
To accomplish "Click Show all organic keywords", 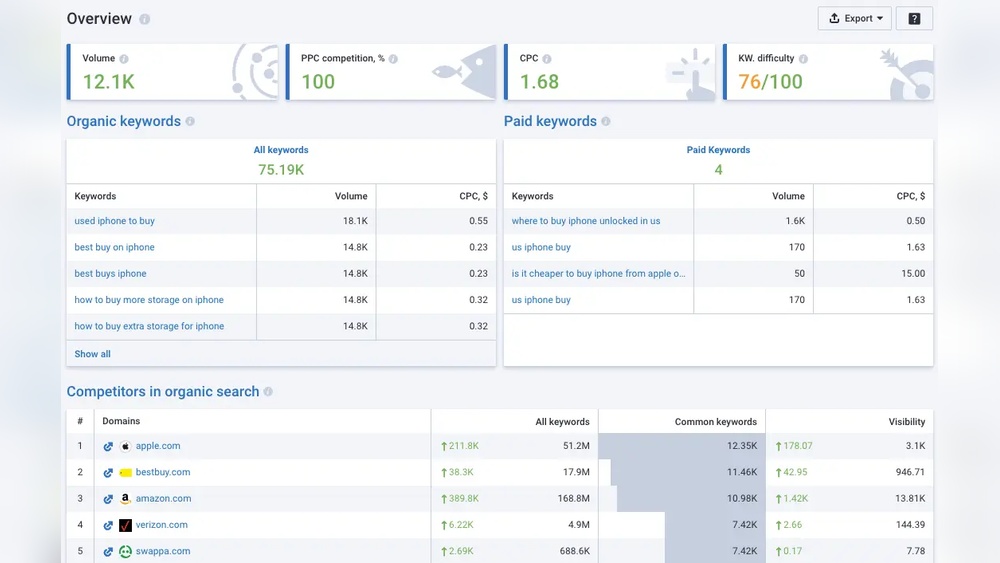I will click(x=92, y=354).
